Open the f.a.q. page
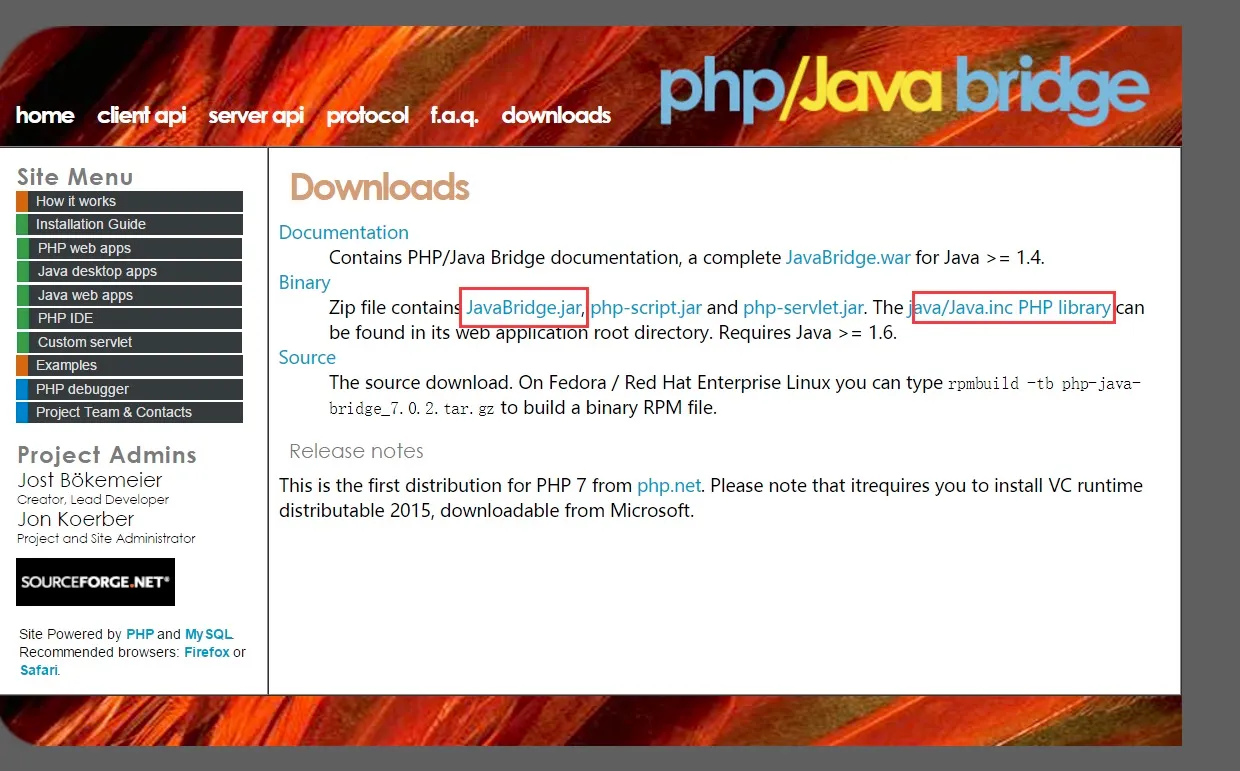 point(454,116)
